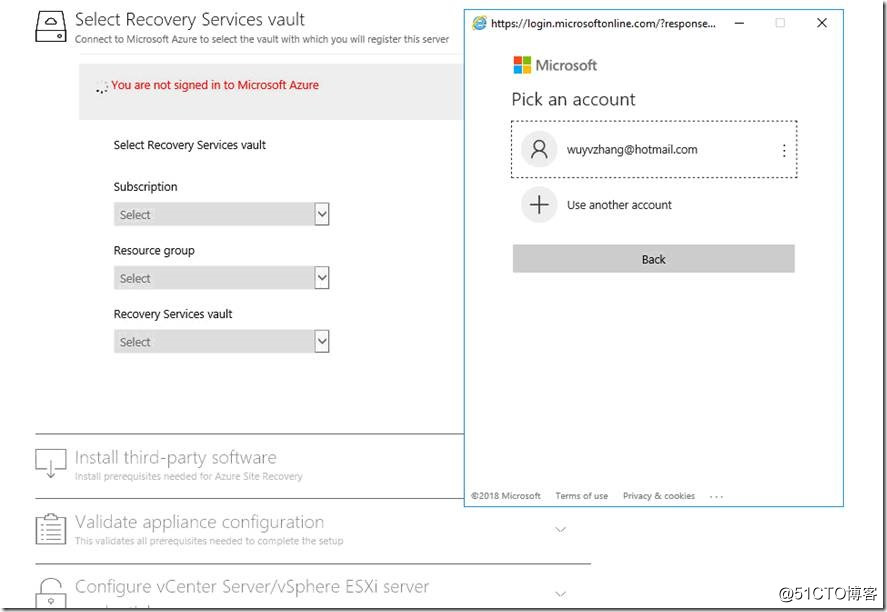Image resolution: width=887 pixels, height=612 pixels.
Task: Select the wuyvzhang@hotmail.com account
Action: tap(654, 149)
